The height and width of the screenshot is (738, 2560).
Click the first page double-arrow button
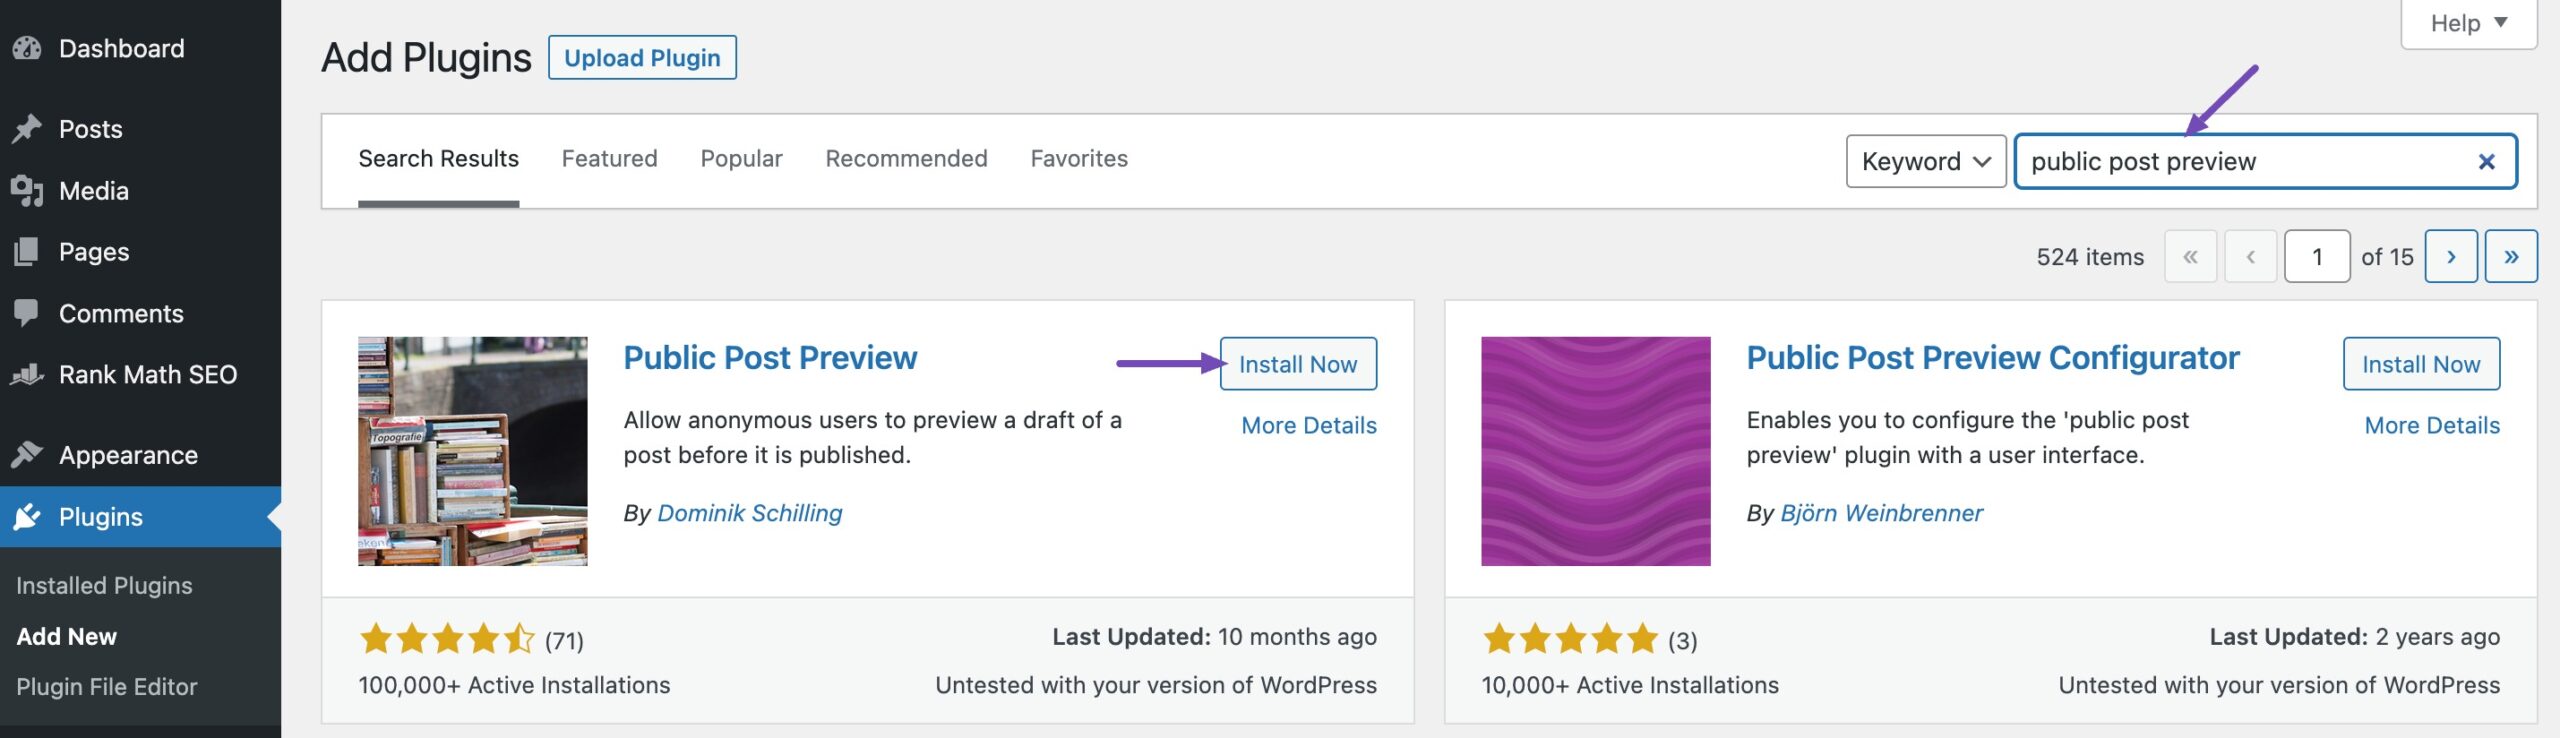pyautogui.click(x=2190, y=256)
